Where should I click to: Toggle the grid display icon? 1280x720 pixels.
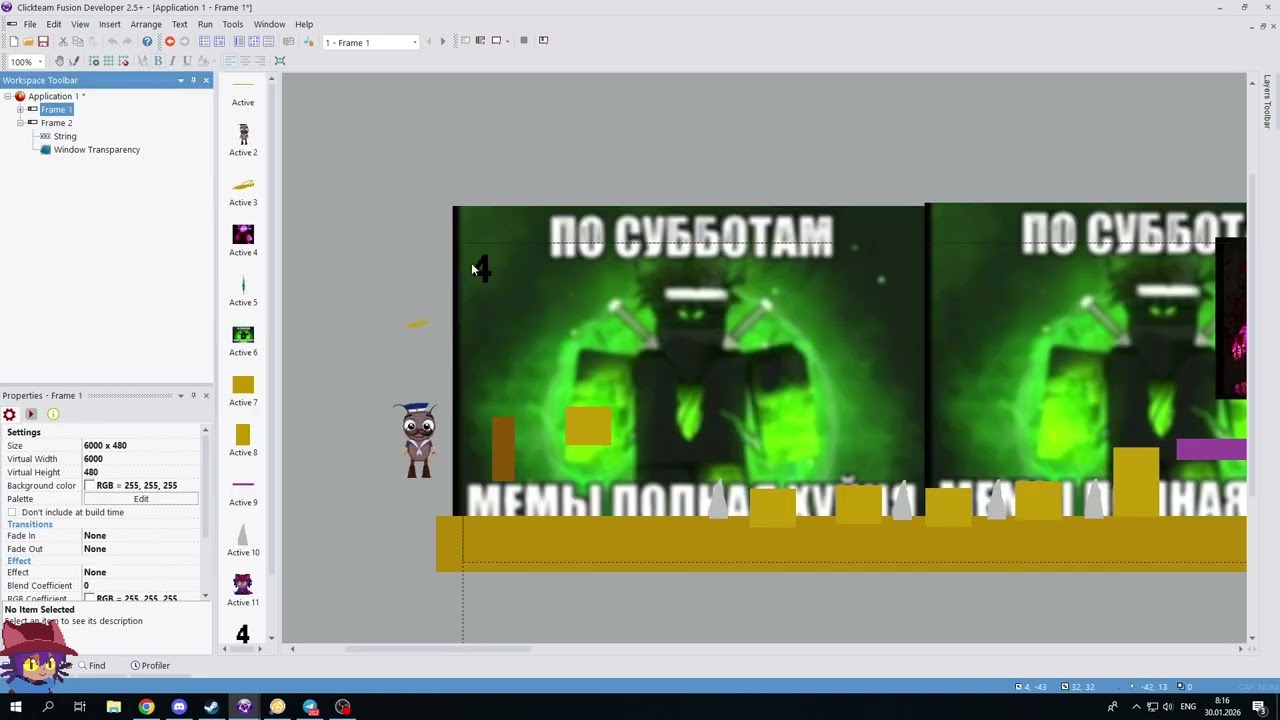tap(108, 61)
